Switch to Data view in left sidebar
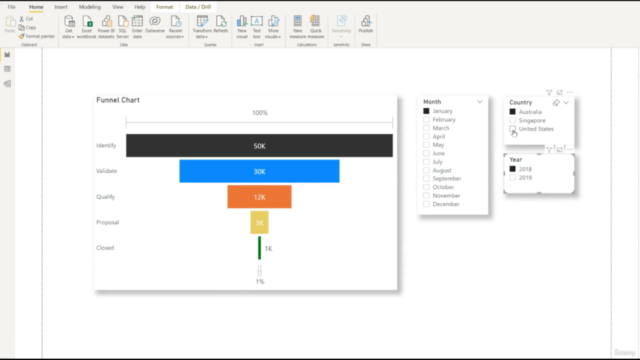This screenshot has width=640, height=360. point(7,69)
